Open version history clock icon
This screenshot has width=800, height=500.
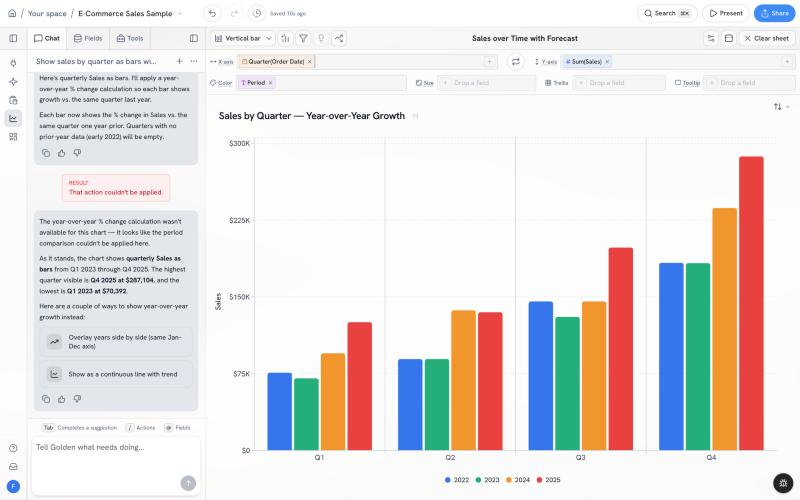coord(257,13)
